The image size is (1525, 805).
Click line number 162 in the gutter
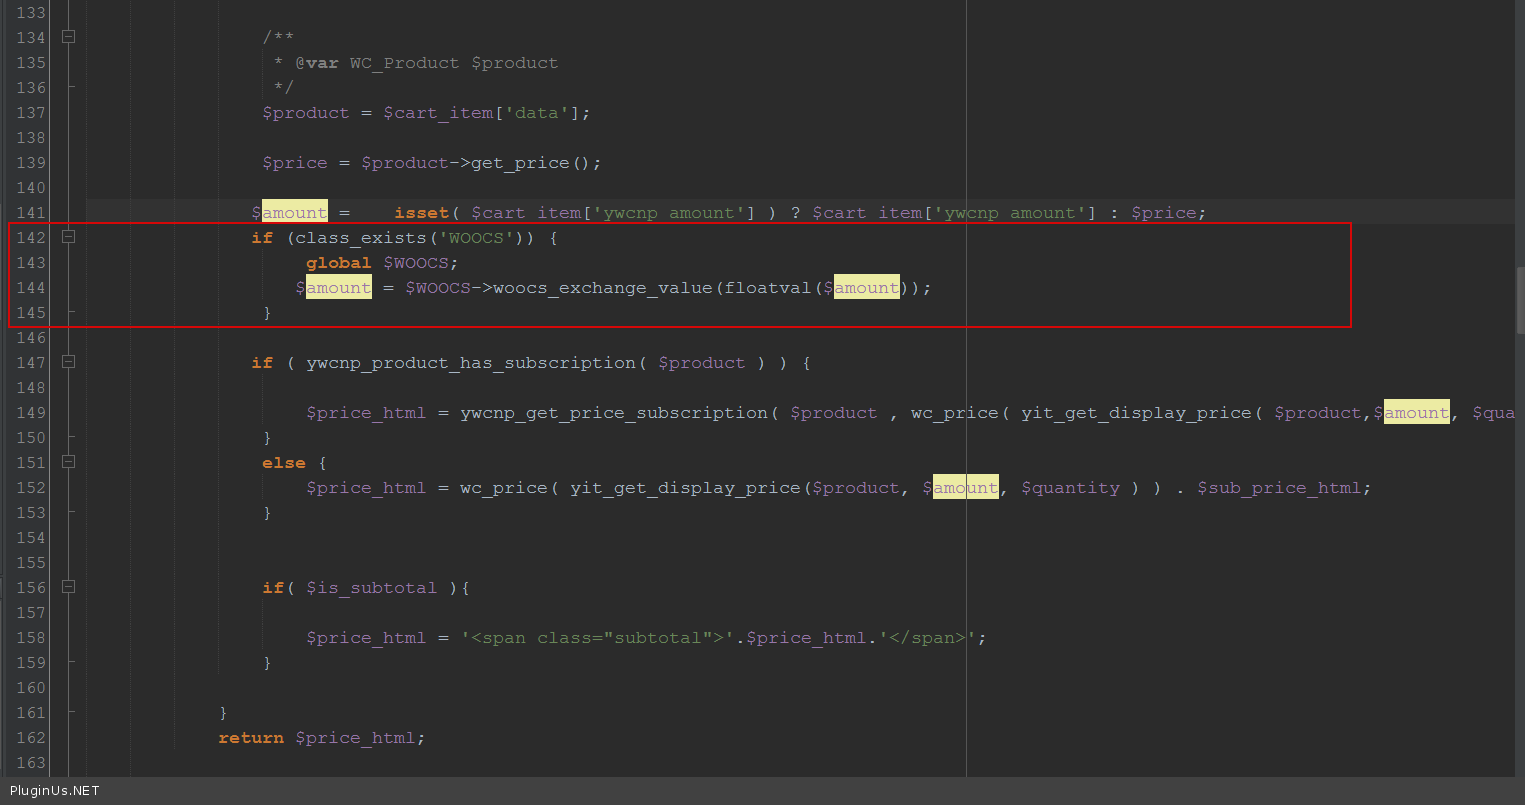[x=31, y=738]
